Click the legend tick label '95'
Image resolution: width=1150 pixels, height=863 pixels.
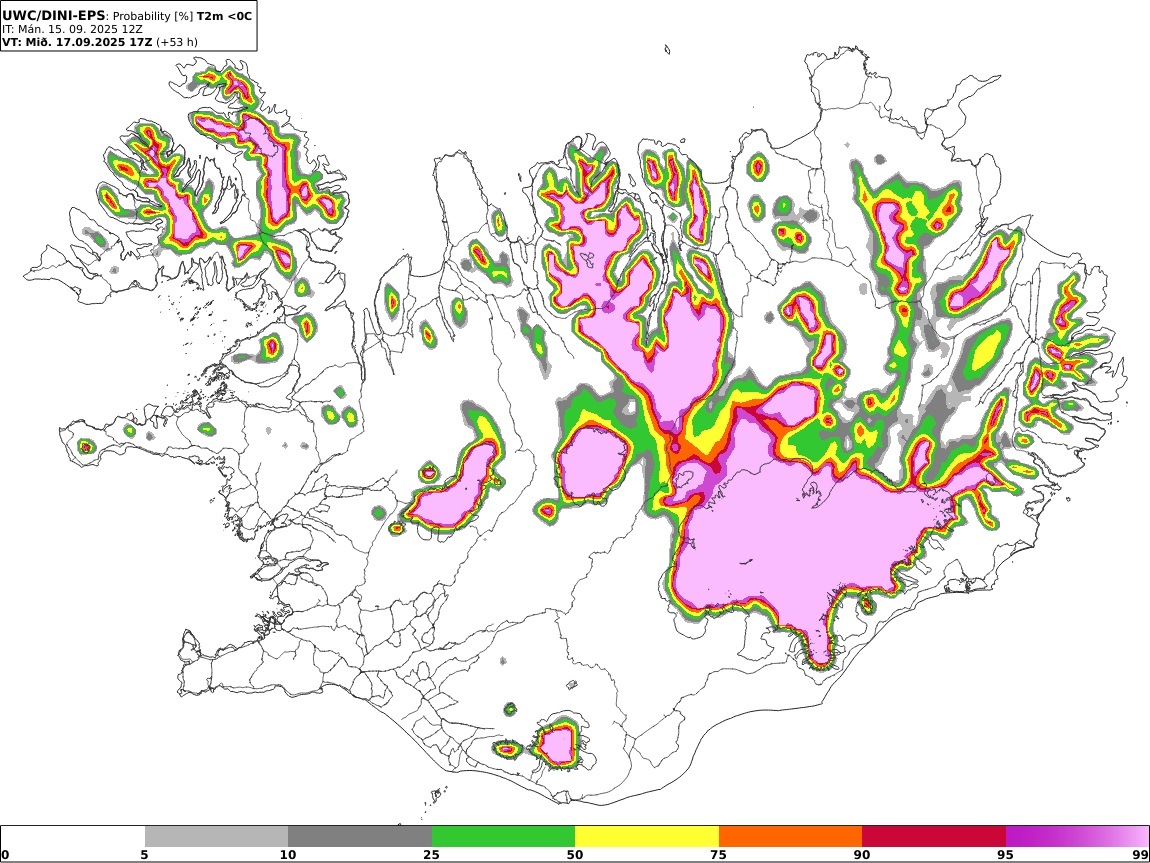click(1006, 855)
